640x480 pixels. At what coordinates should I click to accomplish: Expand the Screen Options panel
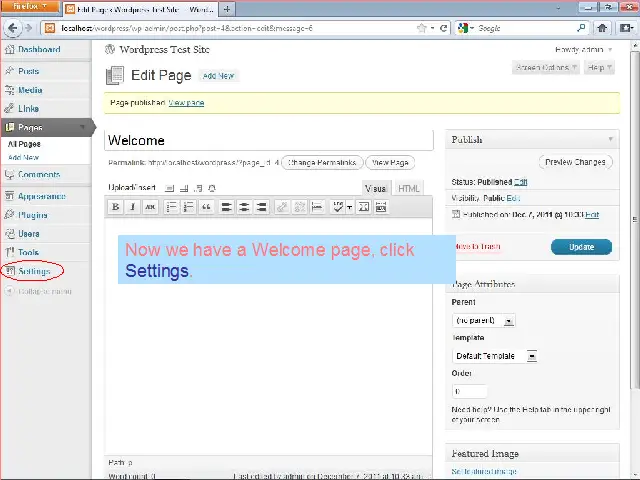point(546,68)
